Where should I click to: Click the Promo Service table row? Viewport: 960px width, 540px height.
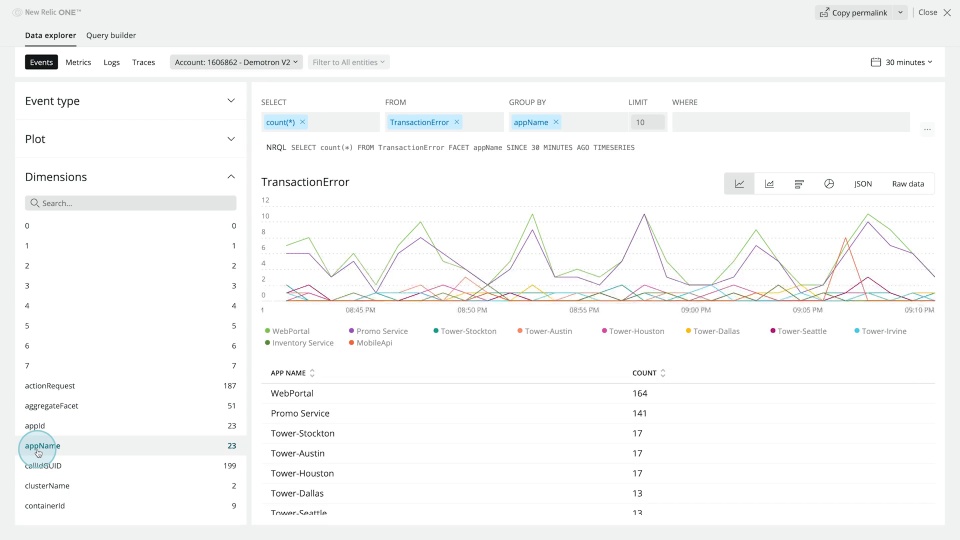(x=598, y=413)
